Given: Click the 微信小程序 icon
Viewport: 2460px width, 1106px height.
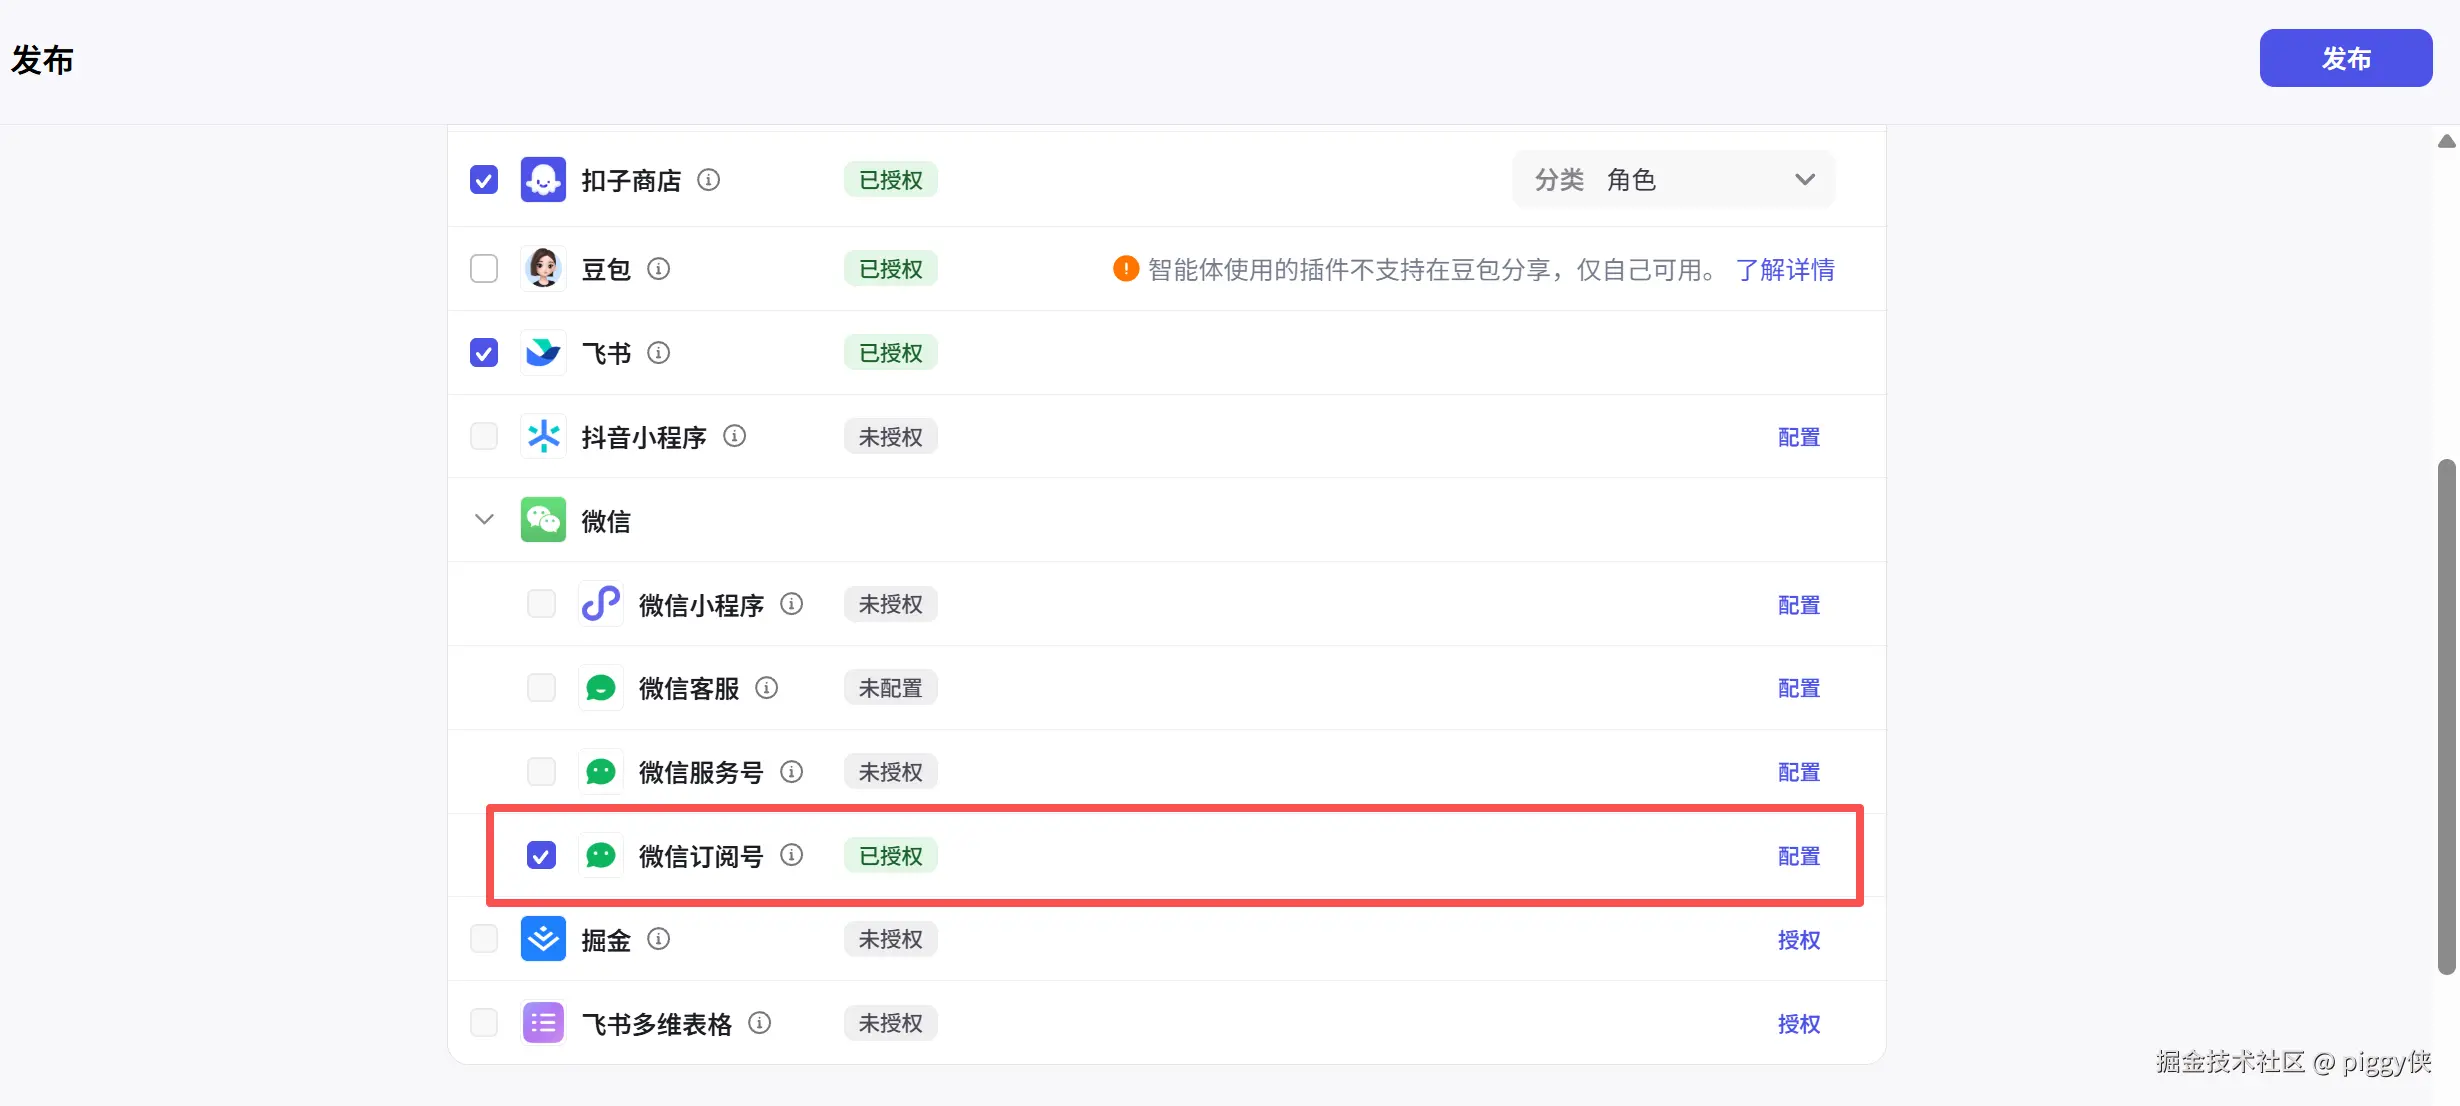Looking at the screenshot, I should (x=600, y=604).
